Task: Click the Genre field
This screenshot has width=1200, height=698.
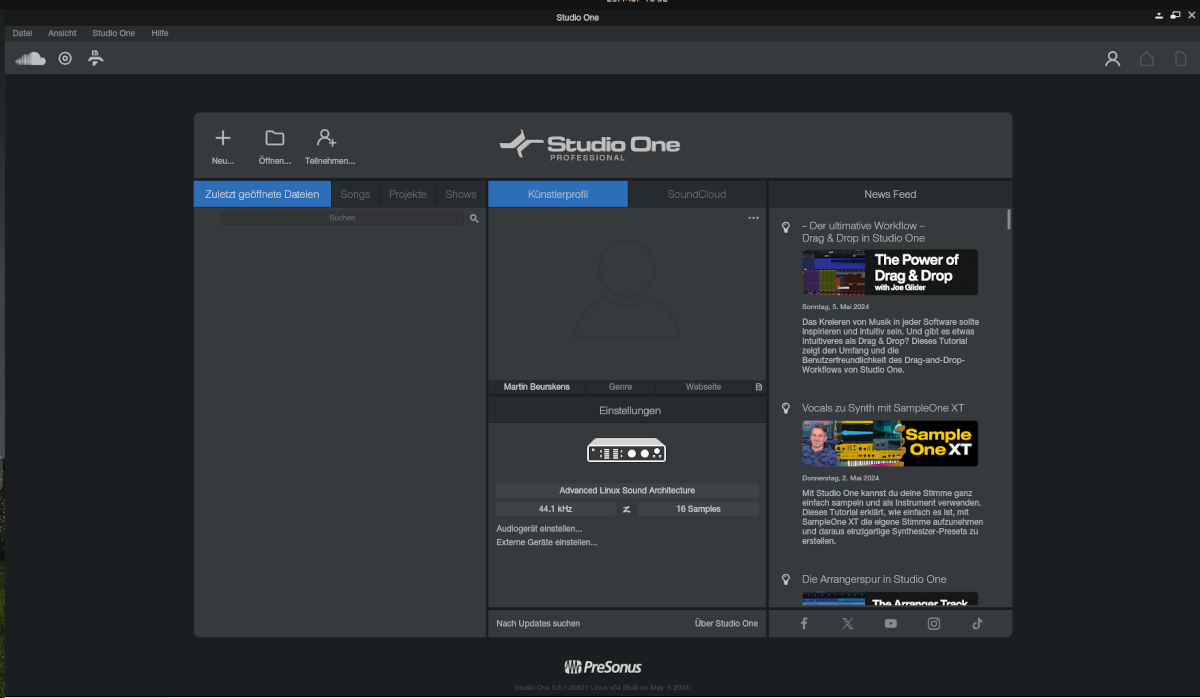Action: click(x=621, y=387)
